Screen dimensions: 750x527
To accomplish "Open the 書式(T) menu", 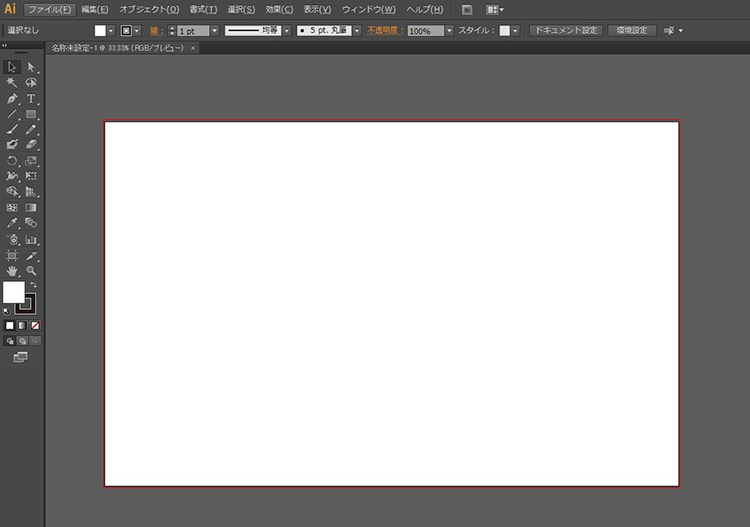I will [203, 10].
